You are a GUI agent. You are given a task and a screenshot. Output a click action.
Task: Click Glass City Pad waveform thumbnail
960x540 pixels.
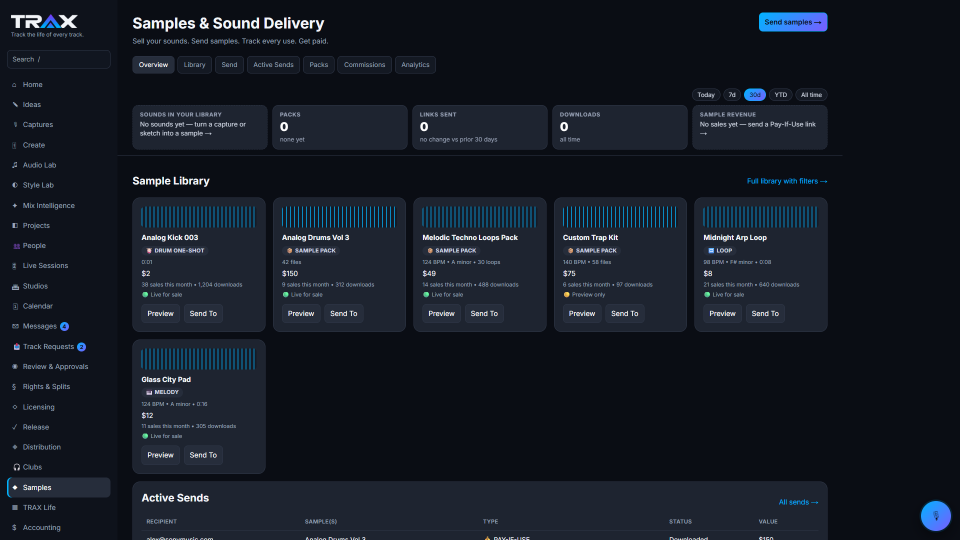click(198, 359)
